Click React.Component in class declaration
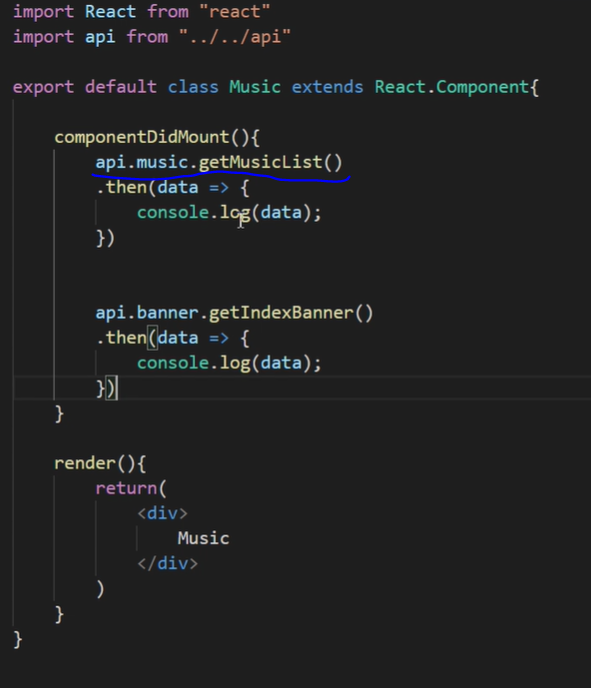Screen dimensions: 591x688 point(452,87)
